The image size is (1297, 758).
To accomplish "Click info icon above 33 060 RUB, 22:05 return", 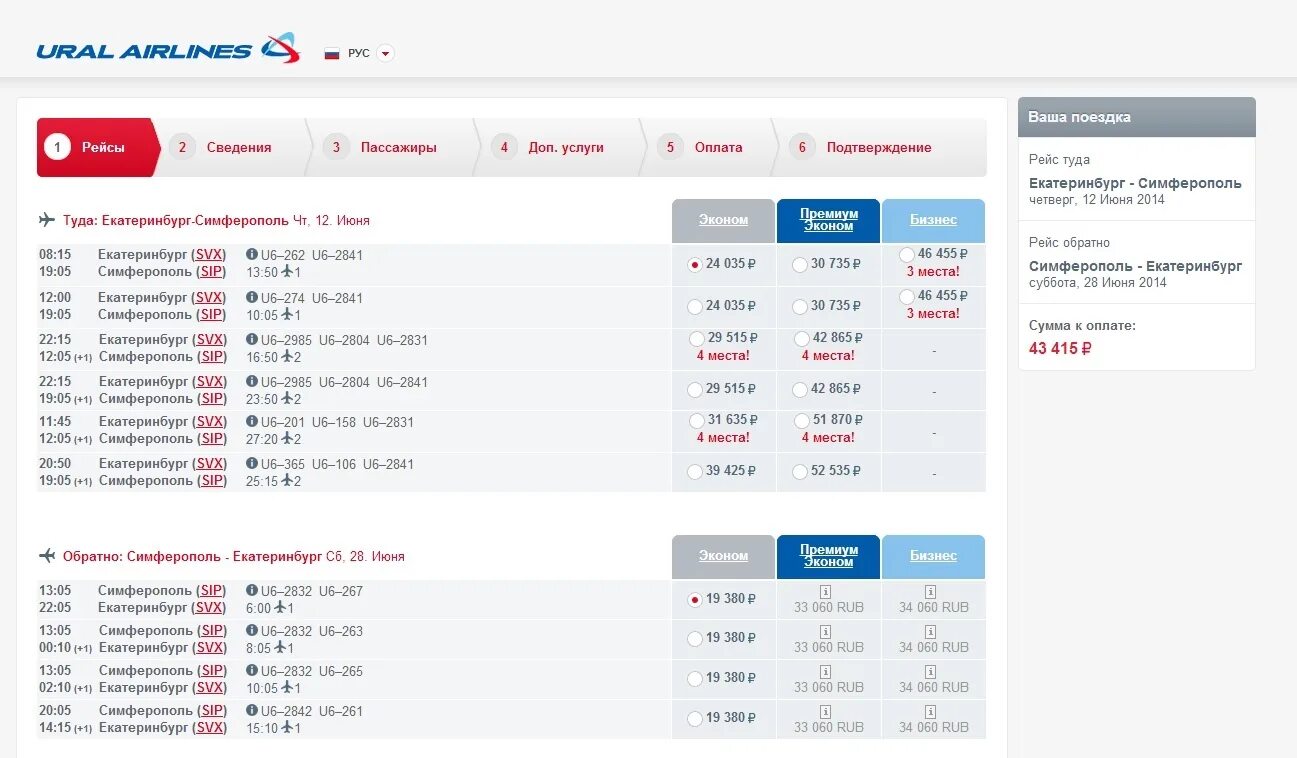I will (826, 592).
